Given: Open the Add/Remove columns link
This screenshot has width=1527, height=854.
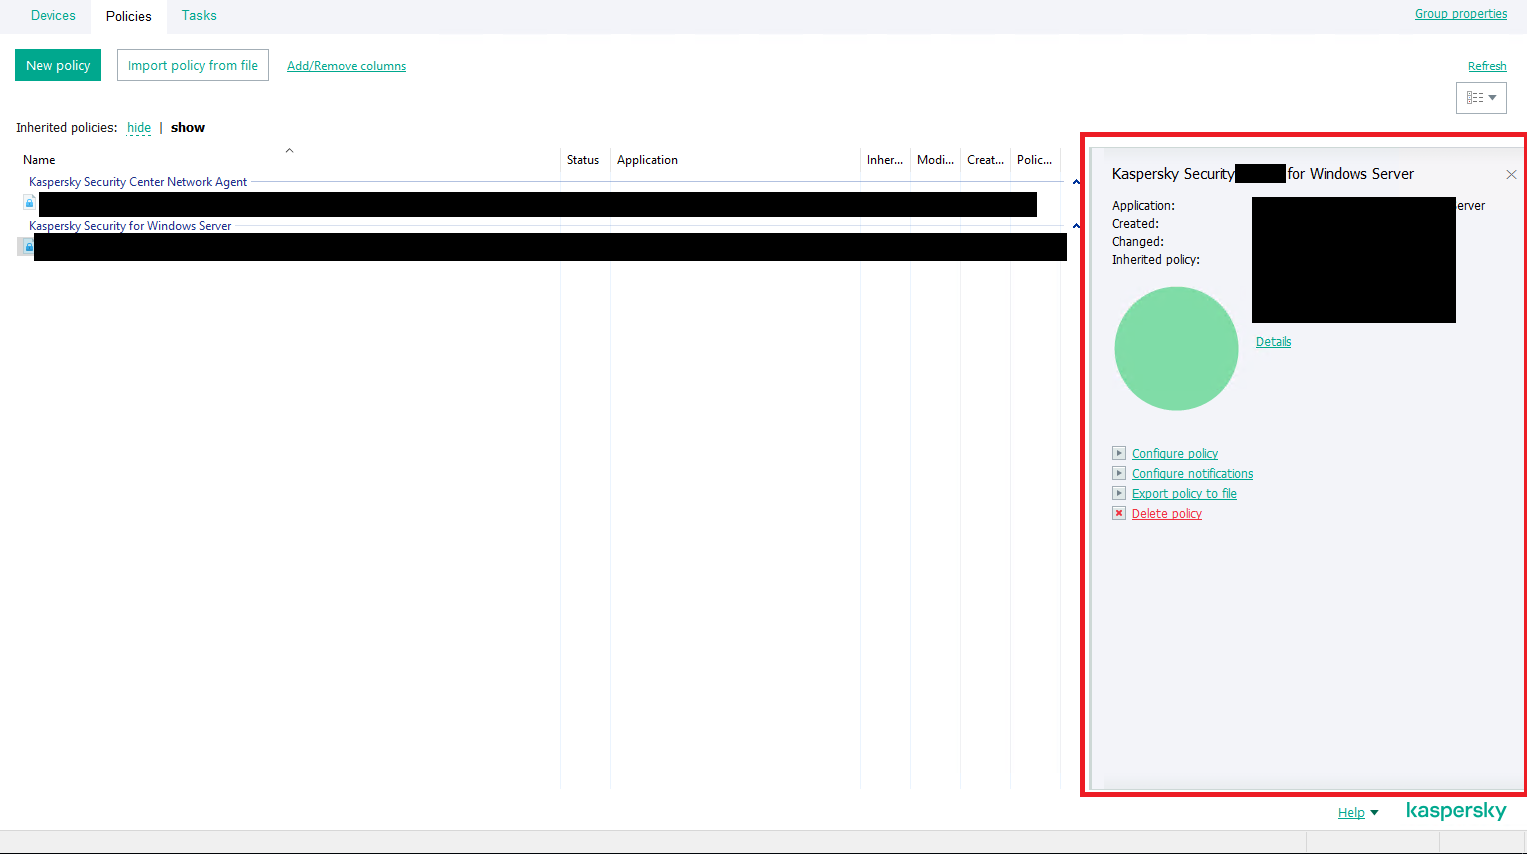Looking at the screenshot, I should [346, 66].
